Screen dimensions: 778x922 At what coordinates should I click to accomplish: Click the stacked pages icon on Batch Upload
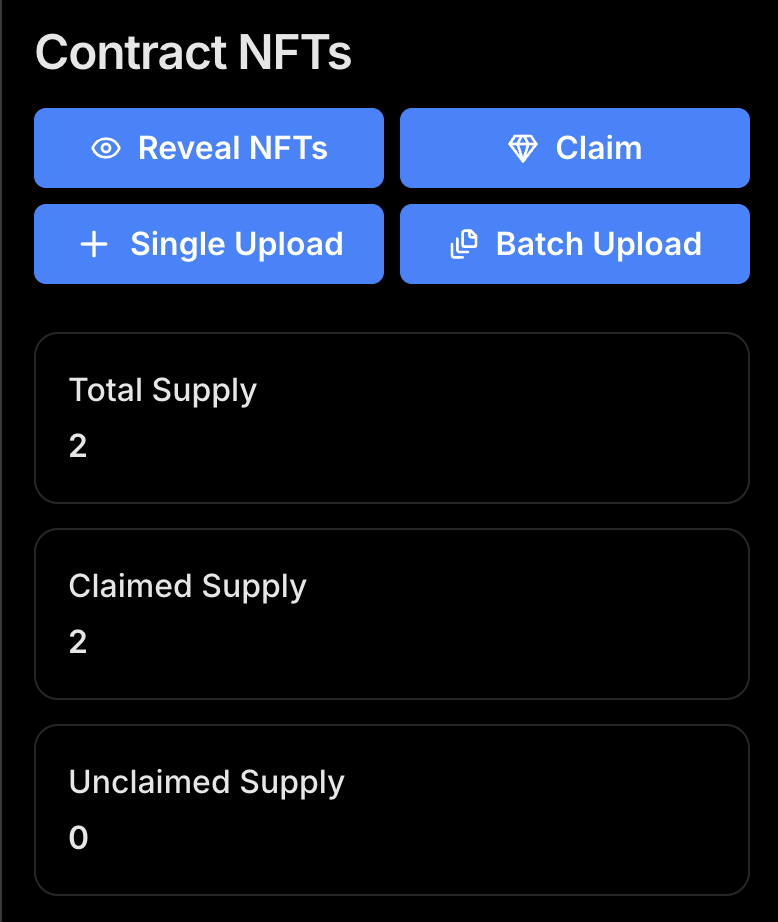(464, 245)
